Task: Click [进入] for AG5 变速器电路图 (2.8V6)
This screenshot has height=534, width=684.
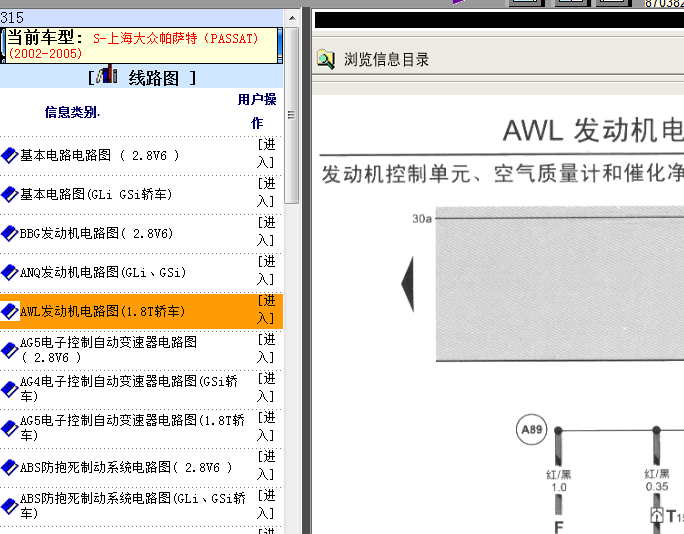Action: click(266, 348)
